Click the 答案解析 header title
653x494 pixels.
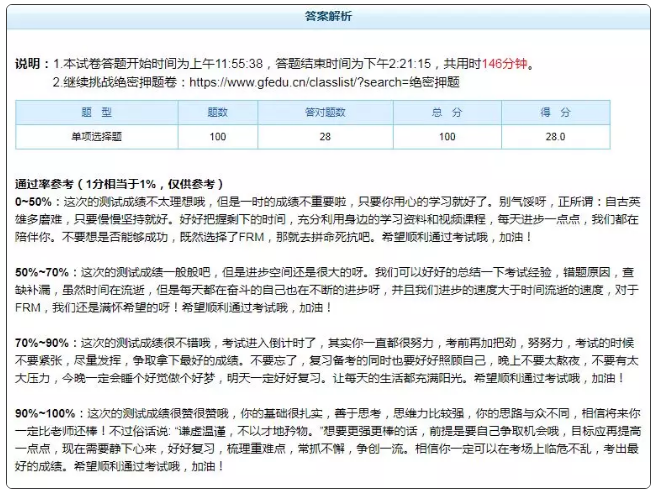(328, 16)
